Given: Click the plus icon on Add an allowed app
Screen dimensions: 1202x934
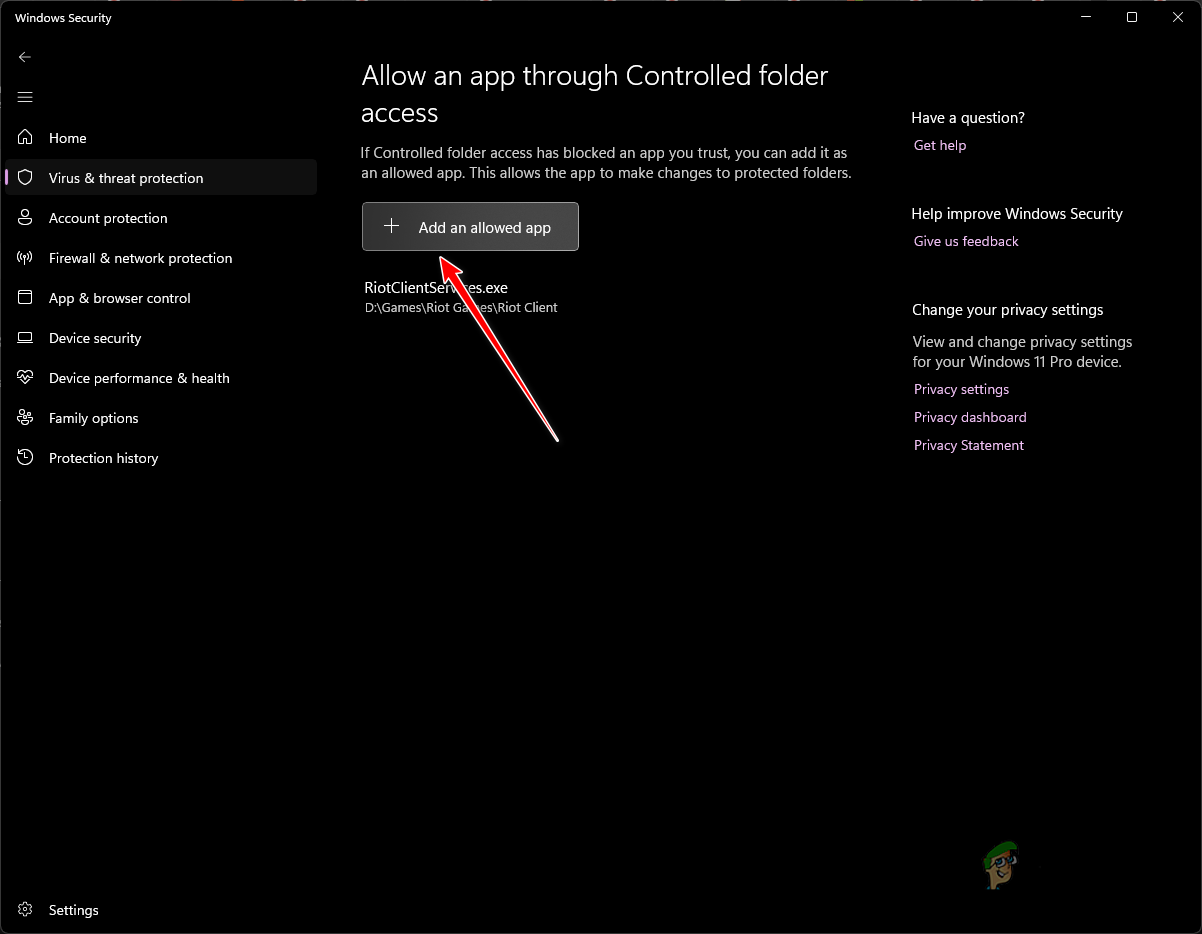Looking at the screenshot, I should point(391,226).
